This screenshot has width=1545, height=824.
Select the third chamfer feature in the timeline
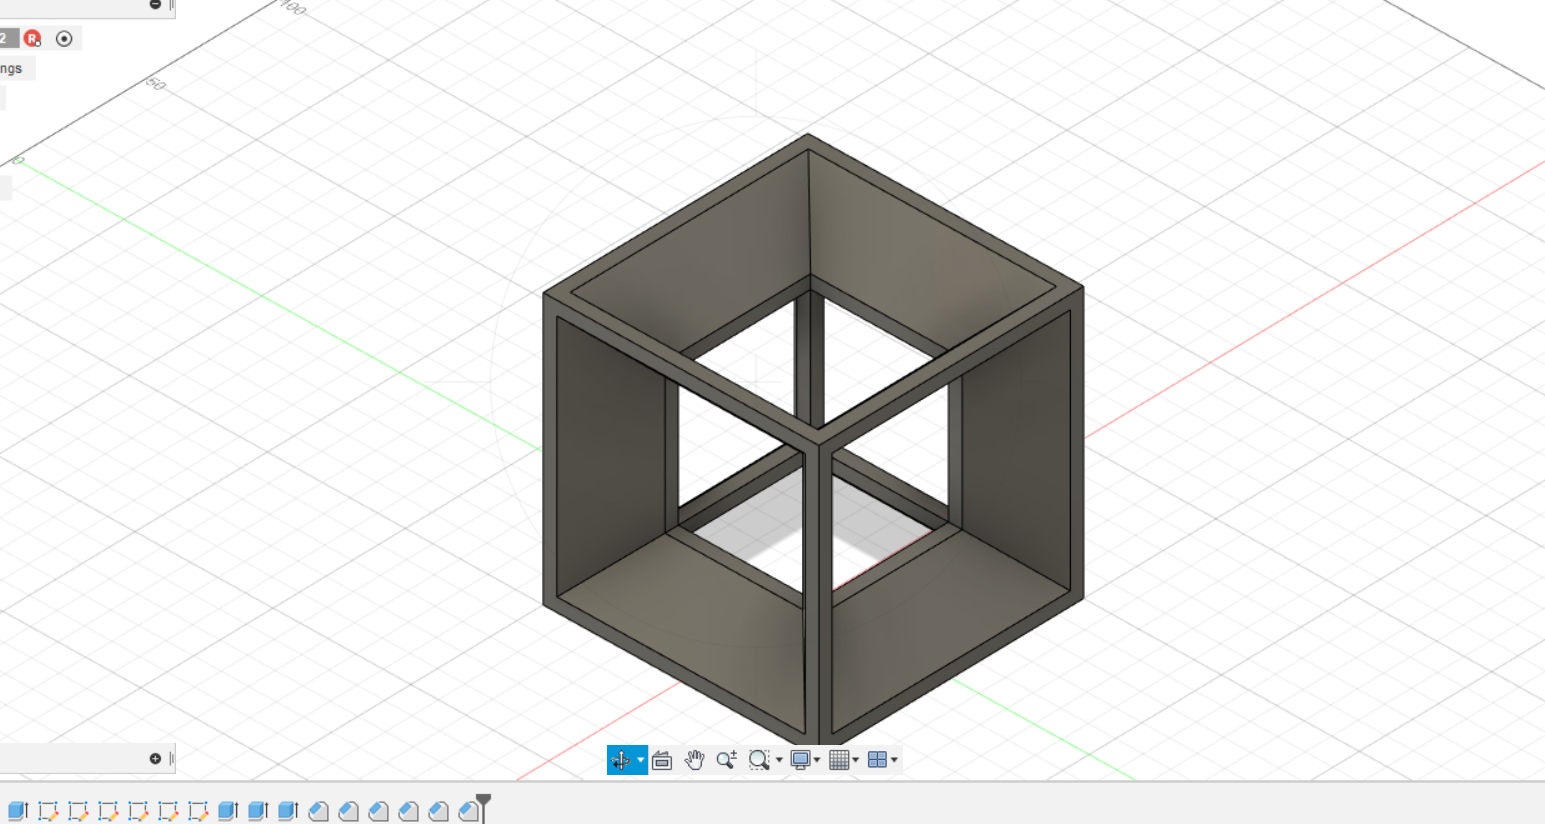pyautogui.click(x=378, y=811)
